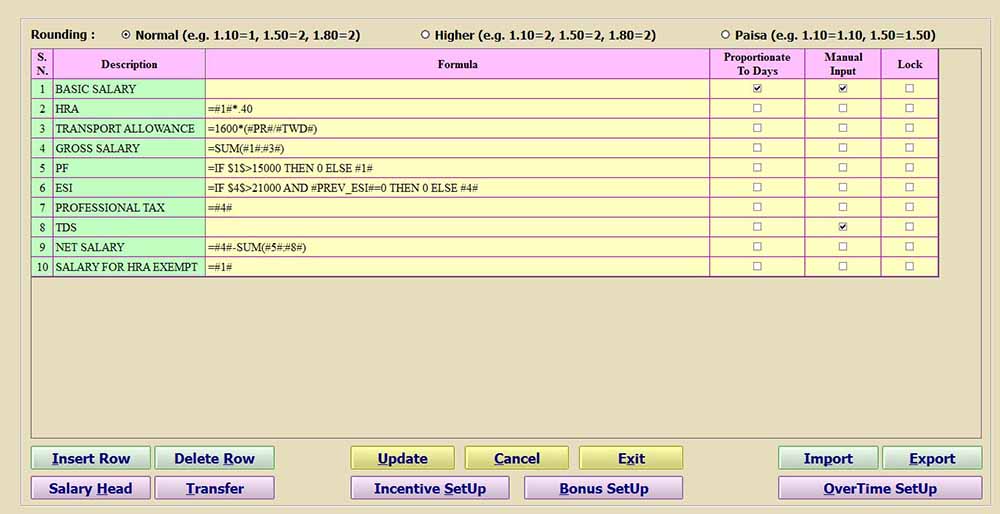
Task: Choose the Paisa rounding option
Action: (x=725, y=35)
